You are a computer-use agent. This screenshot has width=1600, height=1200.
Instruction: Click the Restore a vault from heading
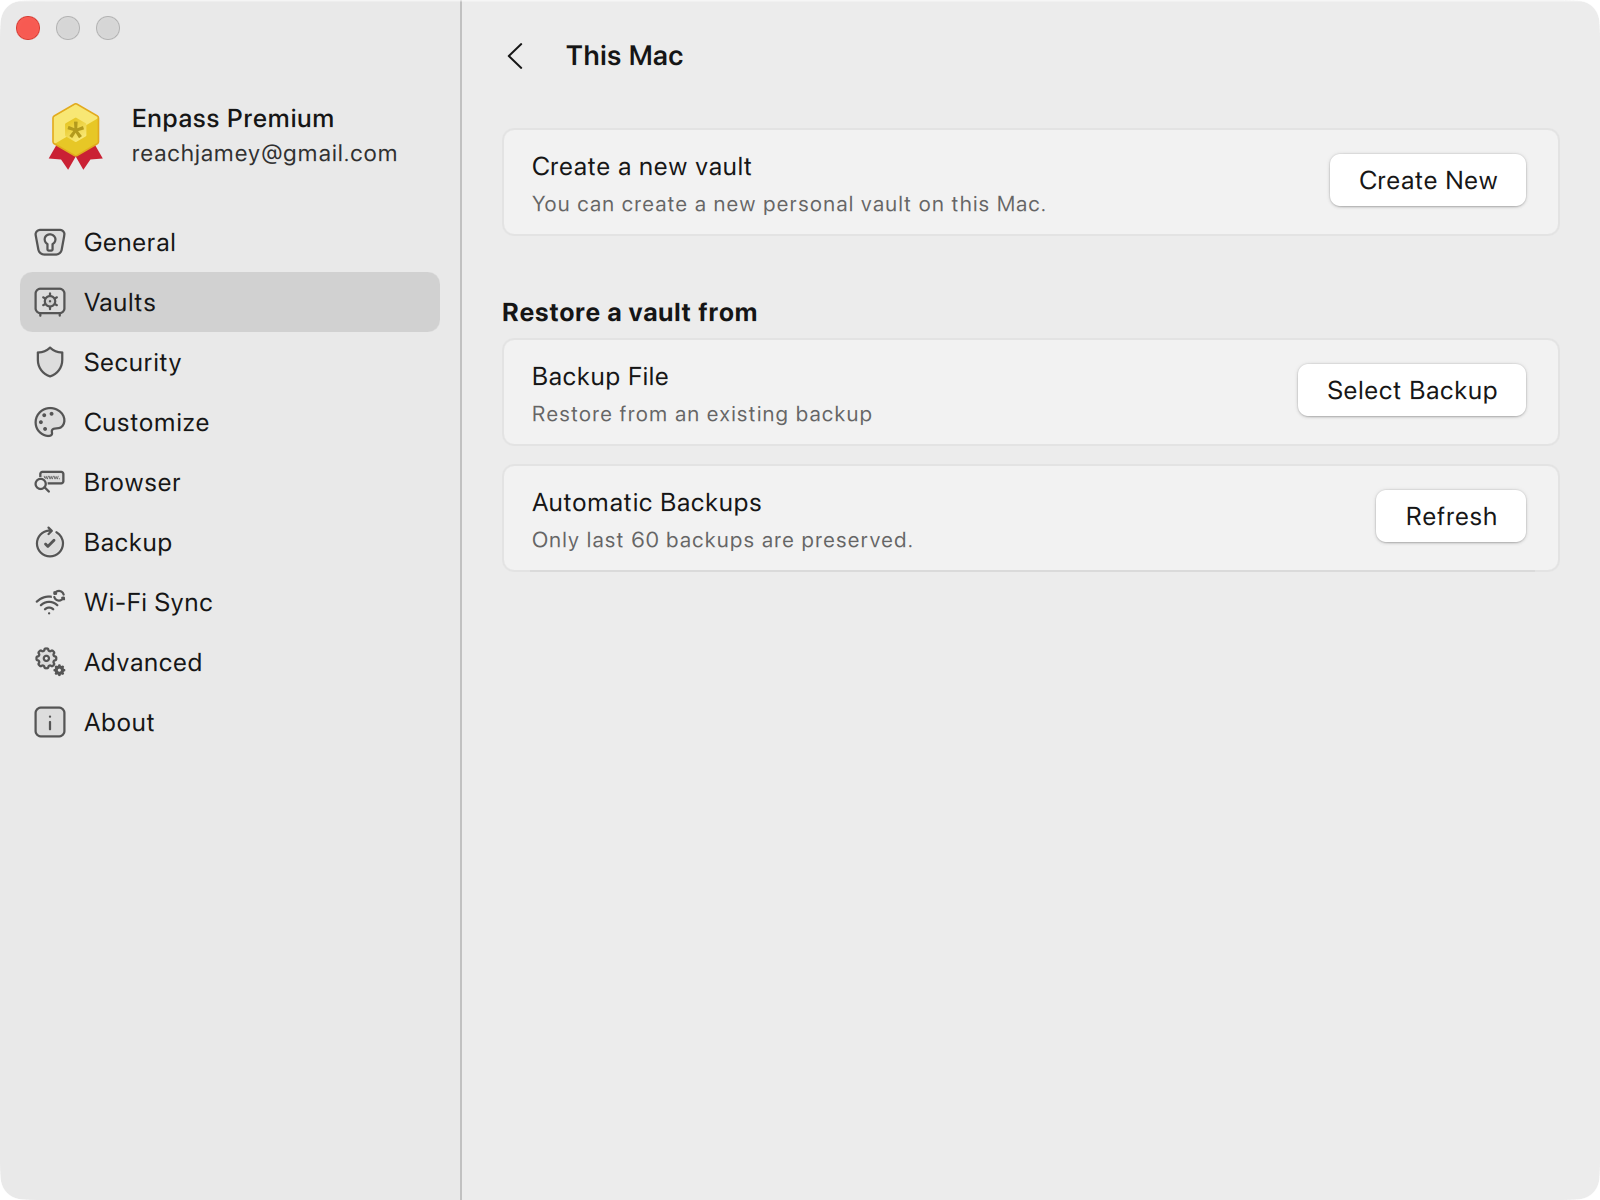click(x=629, y=313)
